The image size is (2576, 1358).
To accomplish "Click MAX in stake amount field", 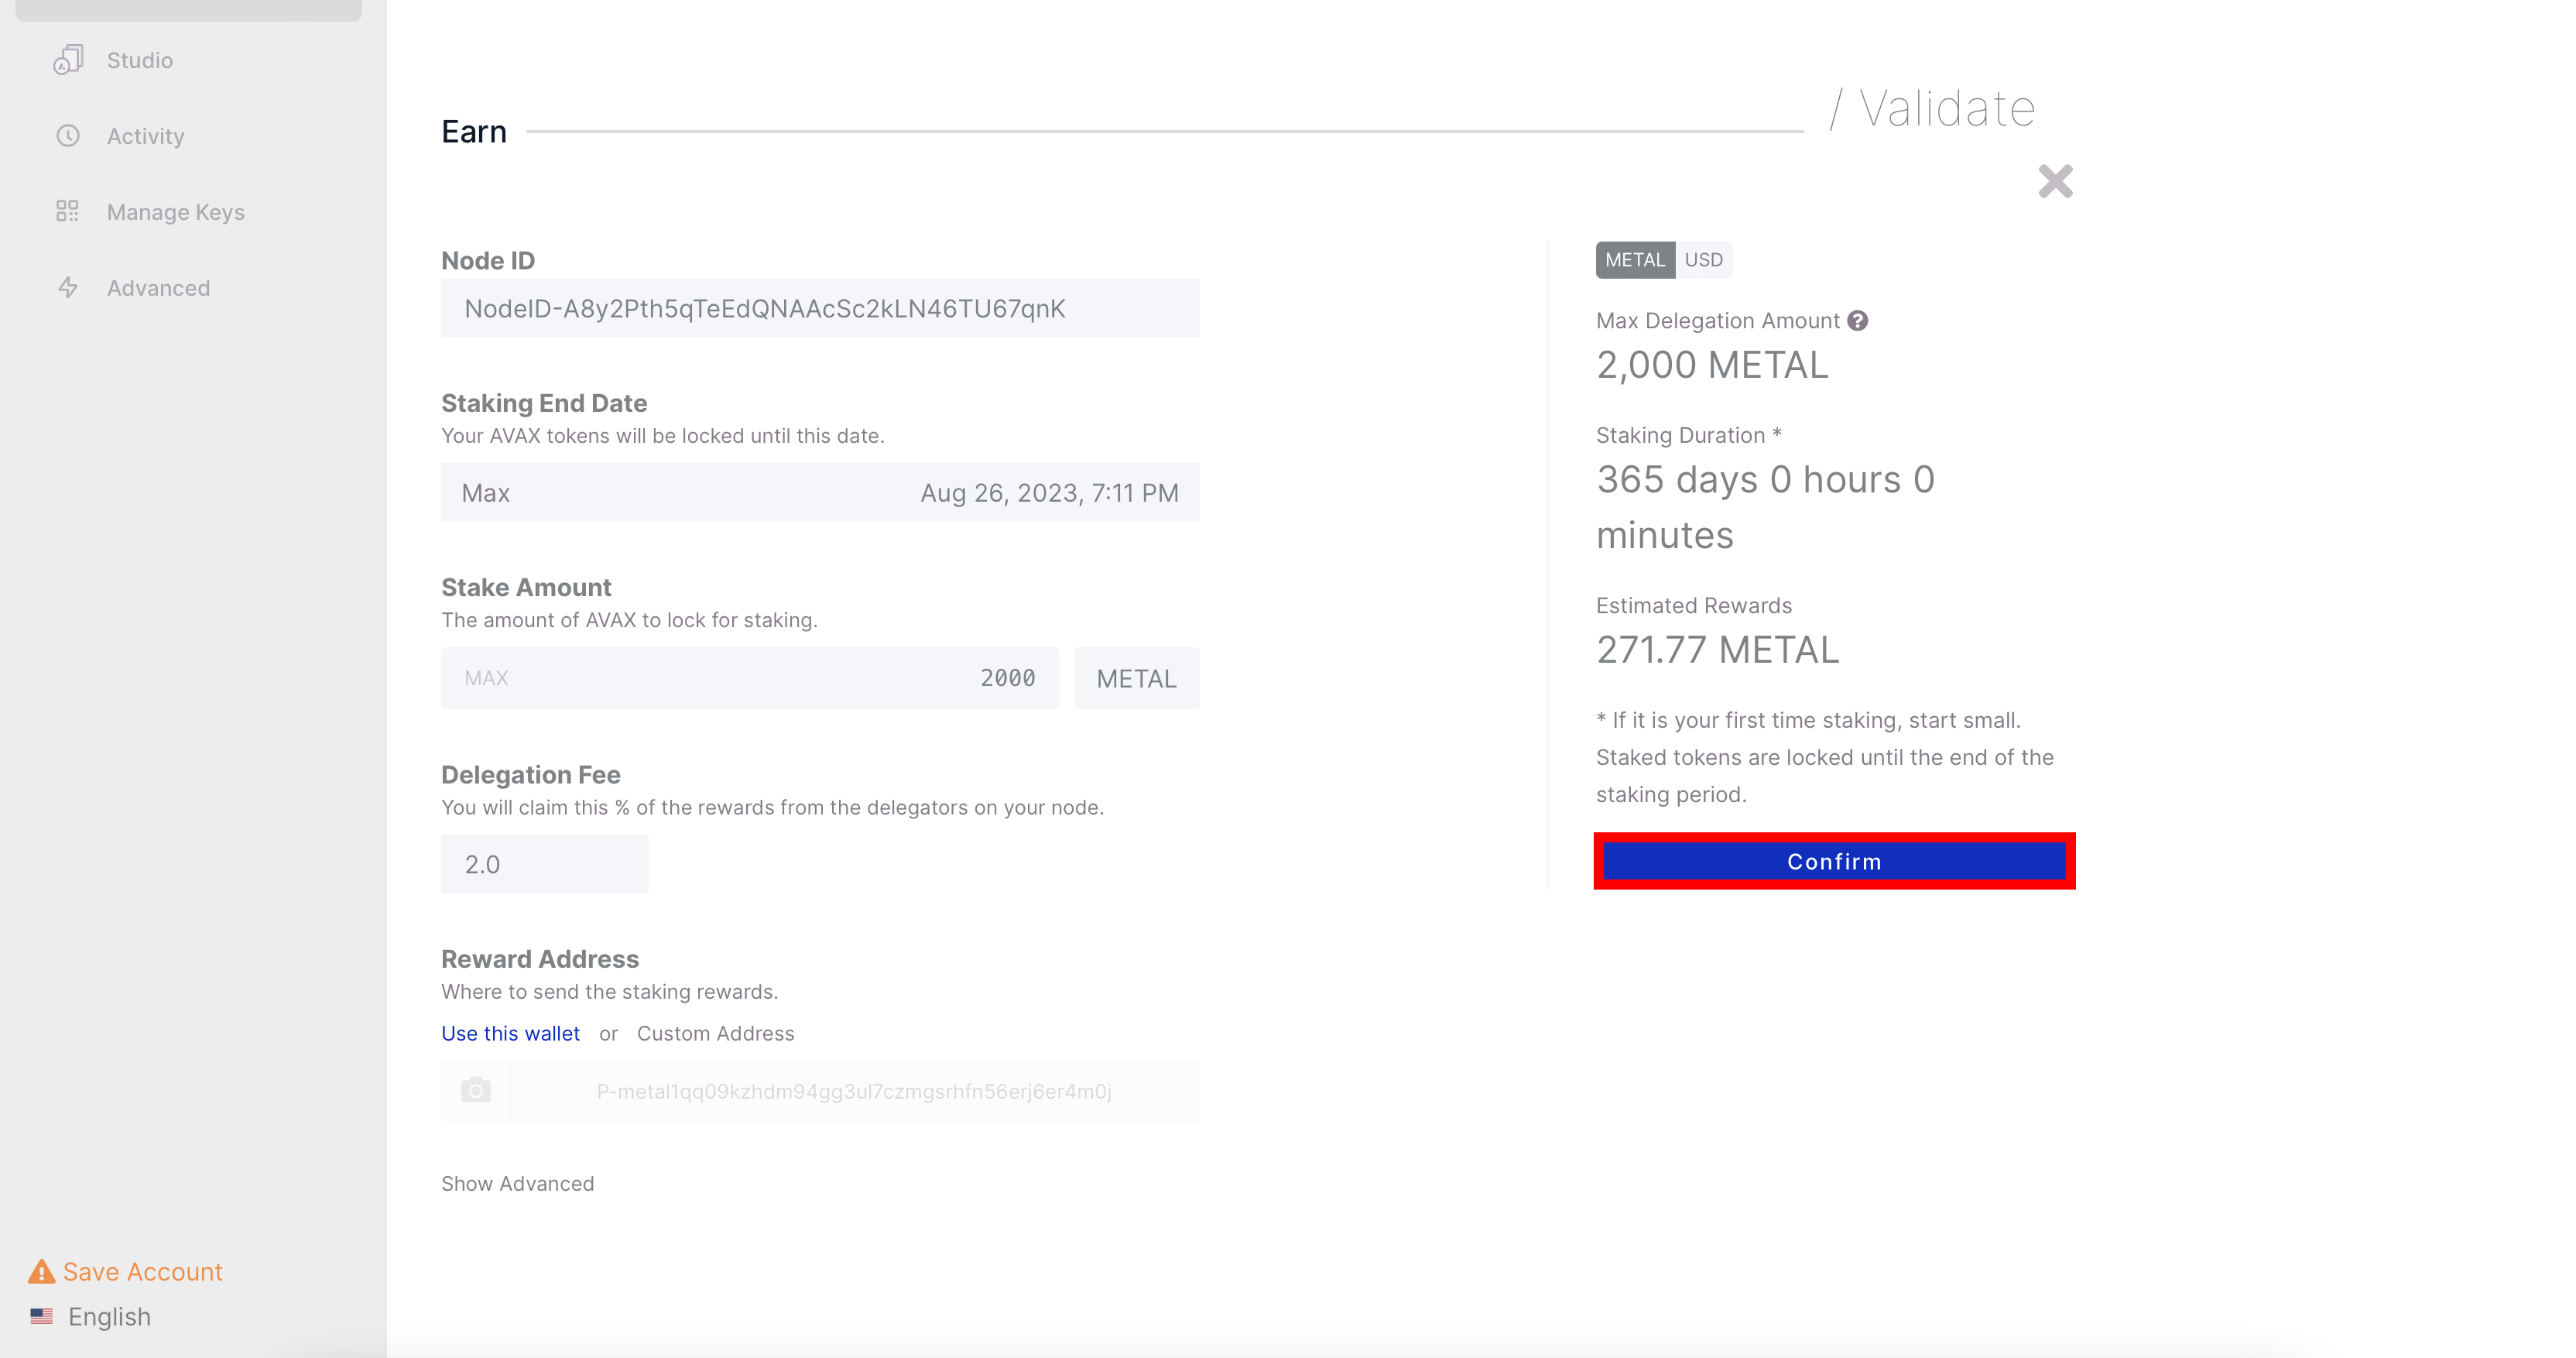I will pyautogui.click(x=486, y=678).
